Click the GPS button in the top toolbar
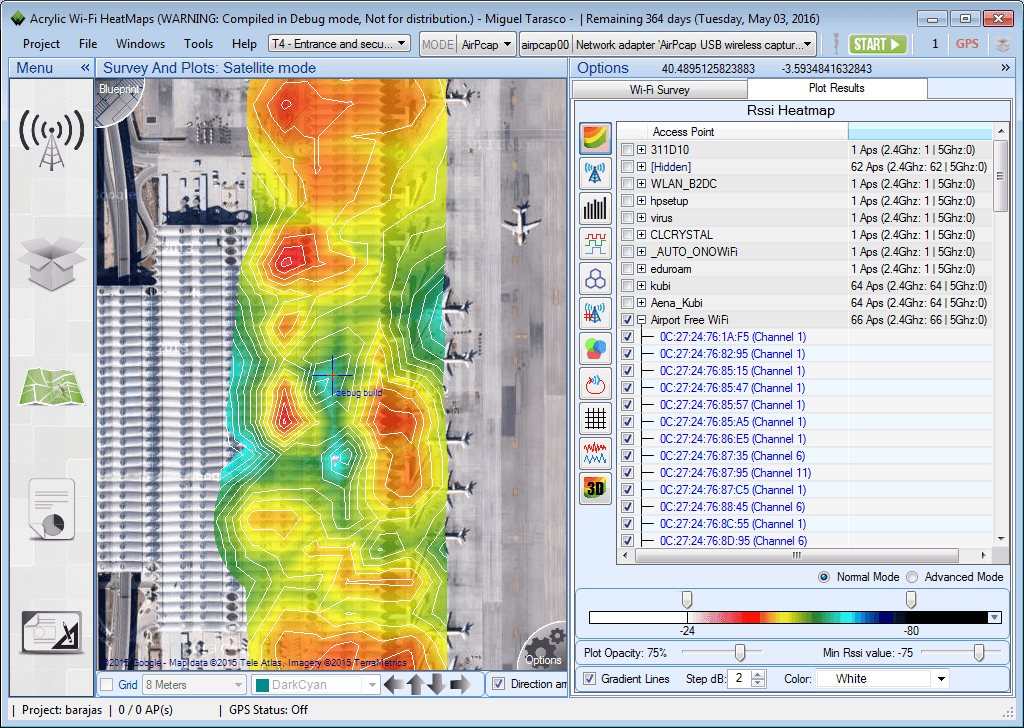 pyautogui.click(x=966, y=43)
